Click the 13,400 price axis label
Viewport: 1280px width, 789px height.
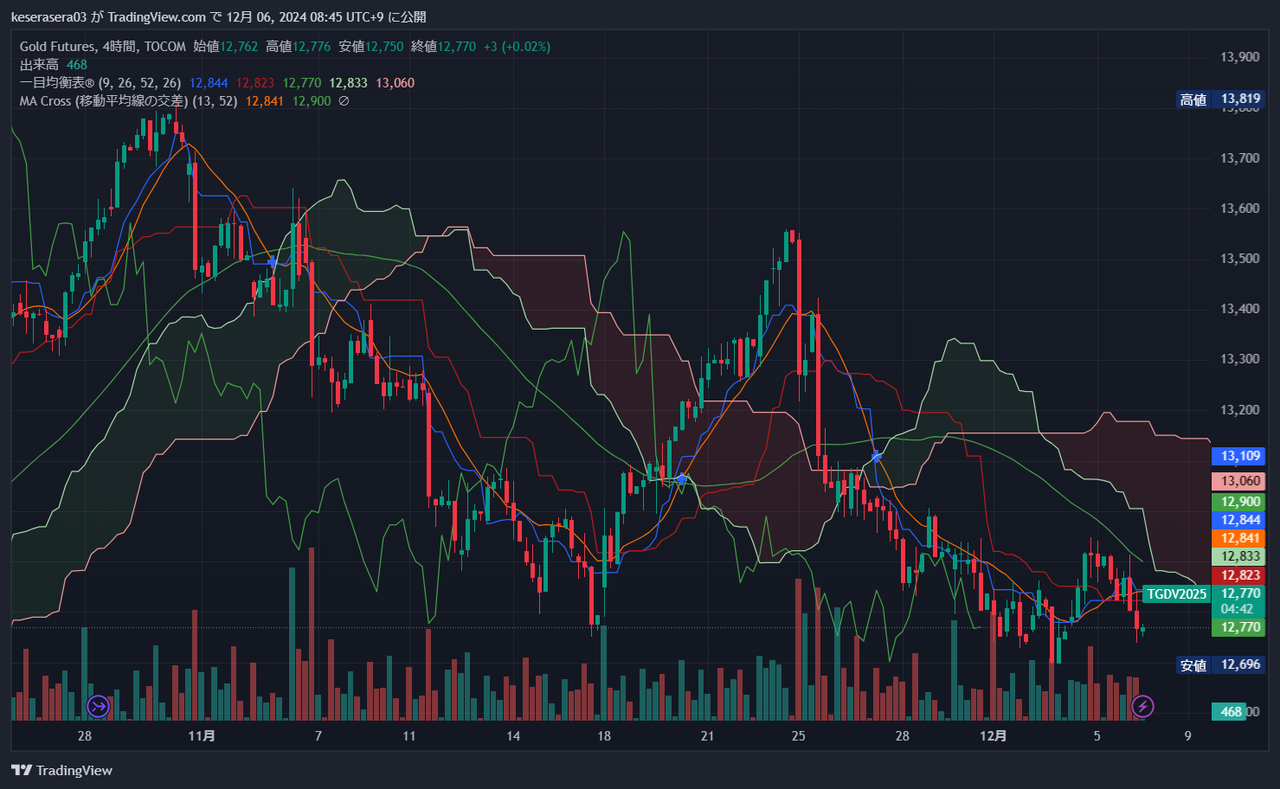click(x=1240, y=309)
